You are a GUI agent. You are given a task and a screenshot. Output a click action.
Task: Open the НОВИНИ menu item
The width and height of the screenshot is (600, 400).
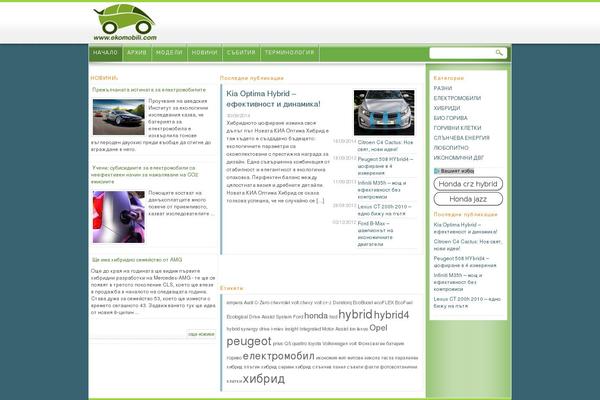205,53
